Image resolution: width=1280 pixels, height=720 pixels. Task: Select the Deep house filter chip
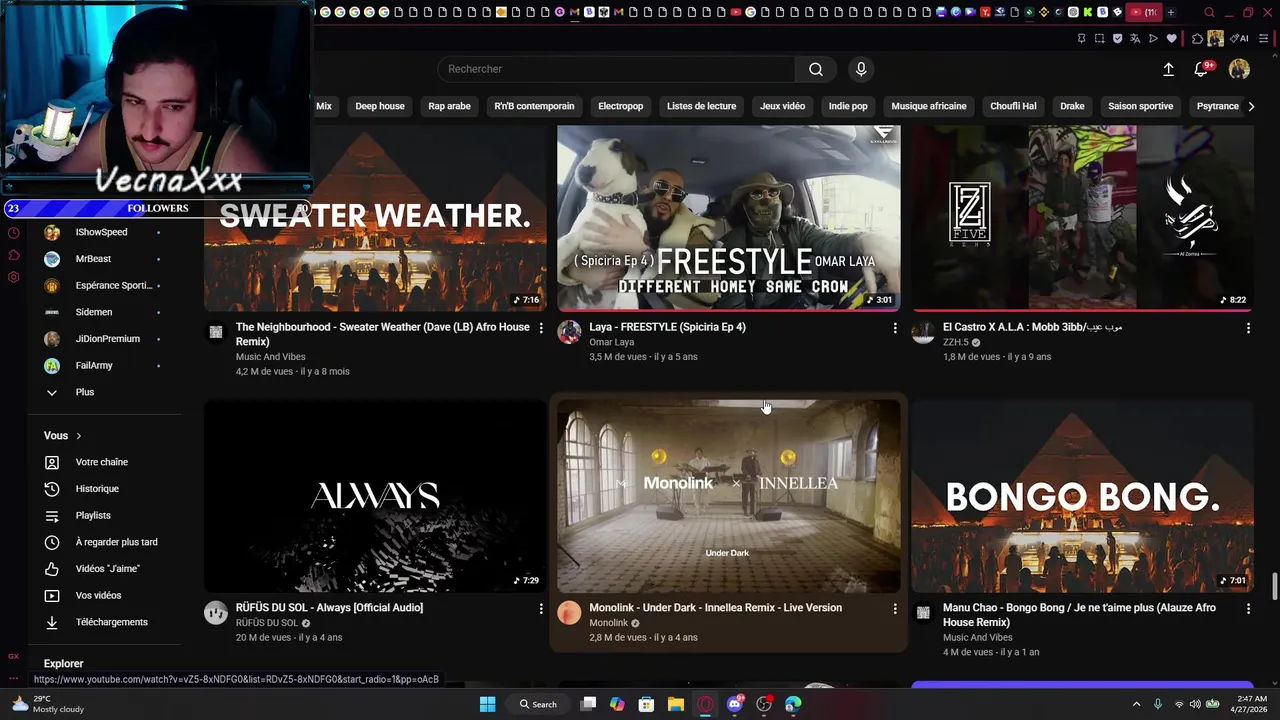click(380, 106)
